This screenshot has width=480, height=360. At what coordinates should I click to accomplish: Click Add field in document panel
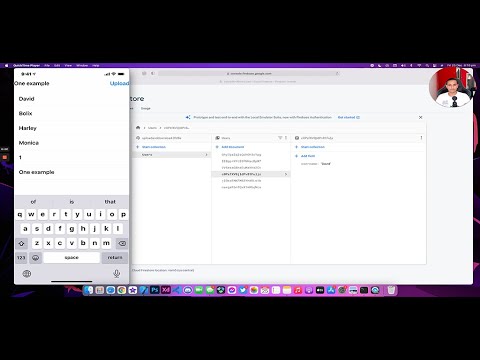tap(308, 156)
